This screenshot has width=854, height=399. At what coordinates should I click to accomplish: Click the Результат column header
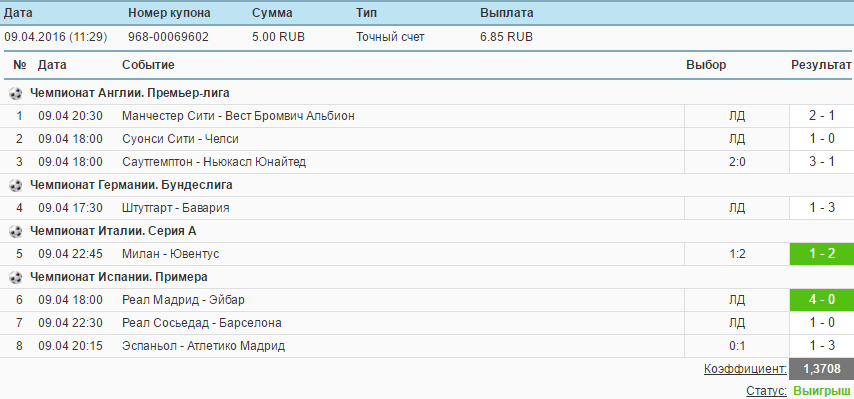coord(821,65)
